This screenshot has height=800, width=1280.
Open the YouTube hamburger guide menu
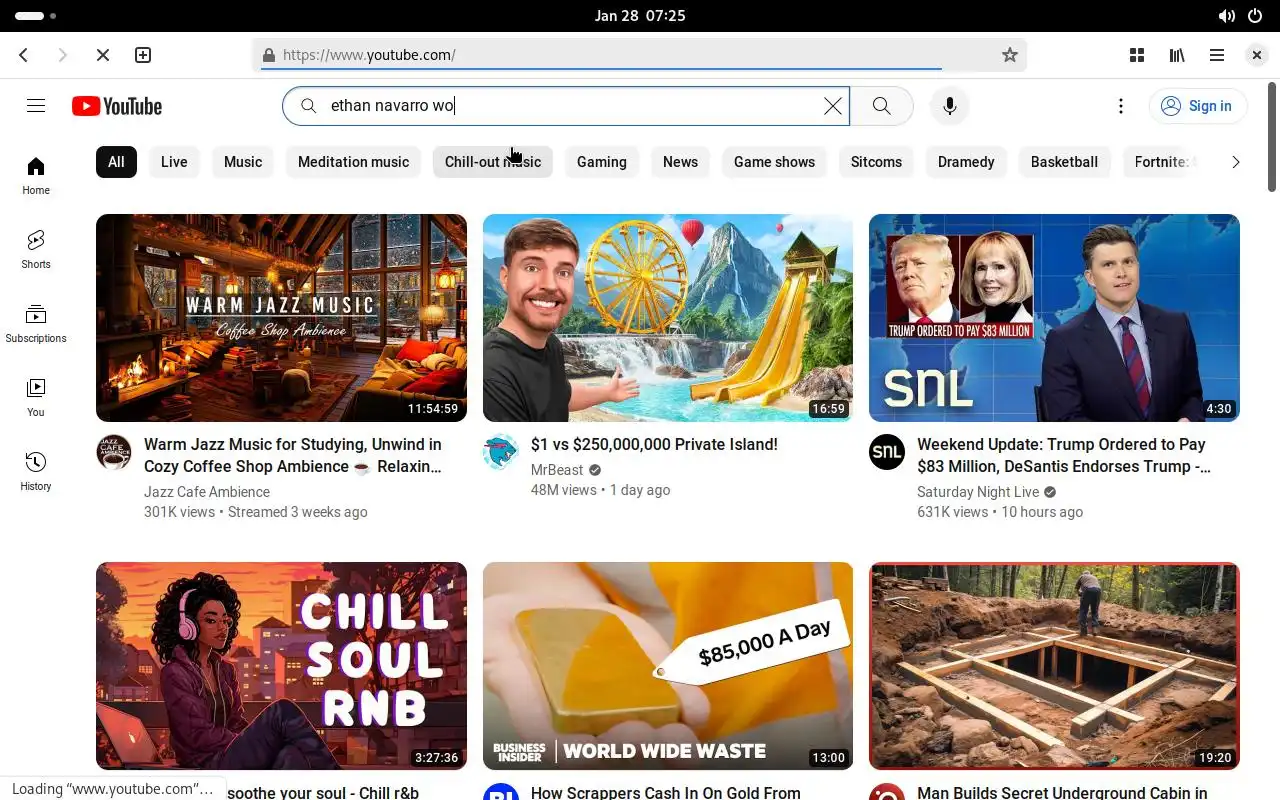[x=36, y=106]
